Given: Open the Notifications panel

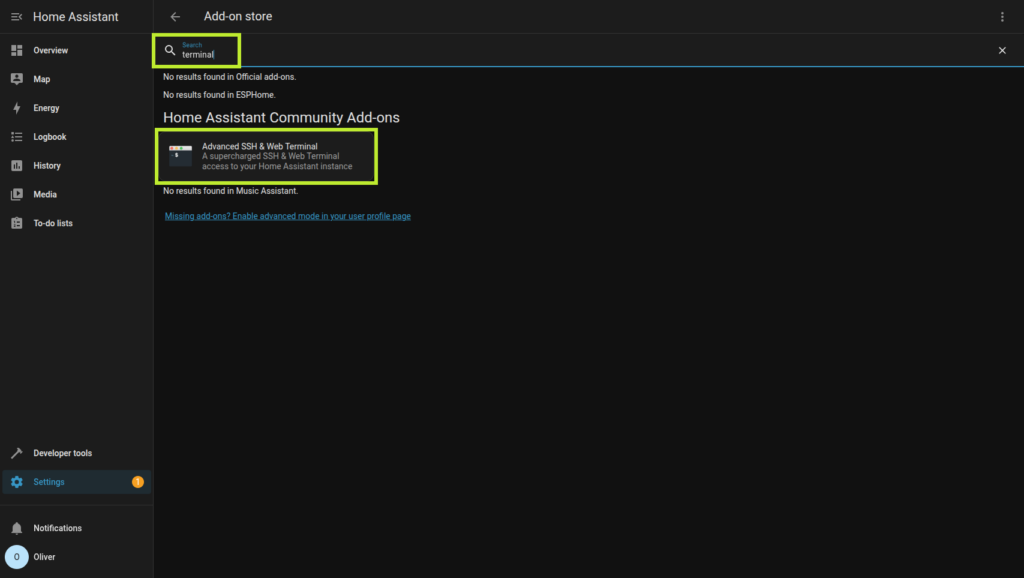Looking at the screenshot, I should click(76, 528).
